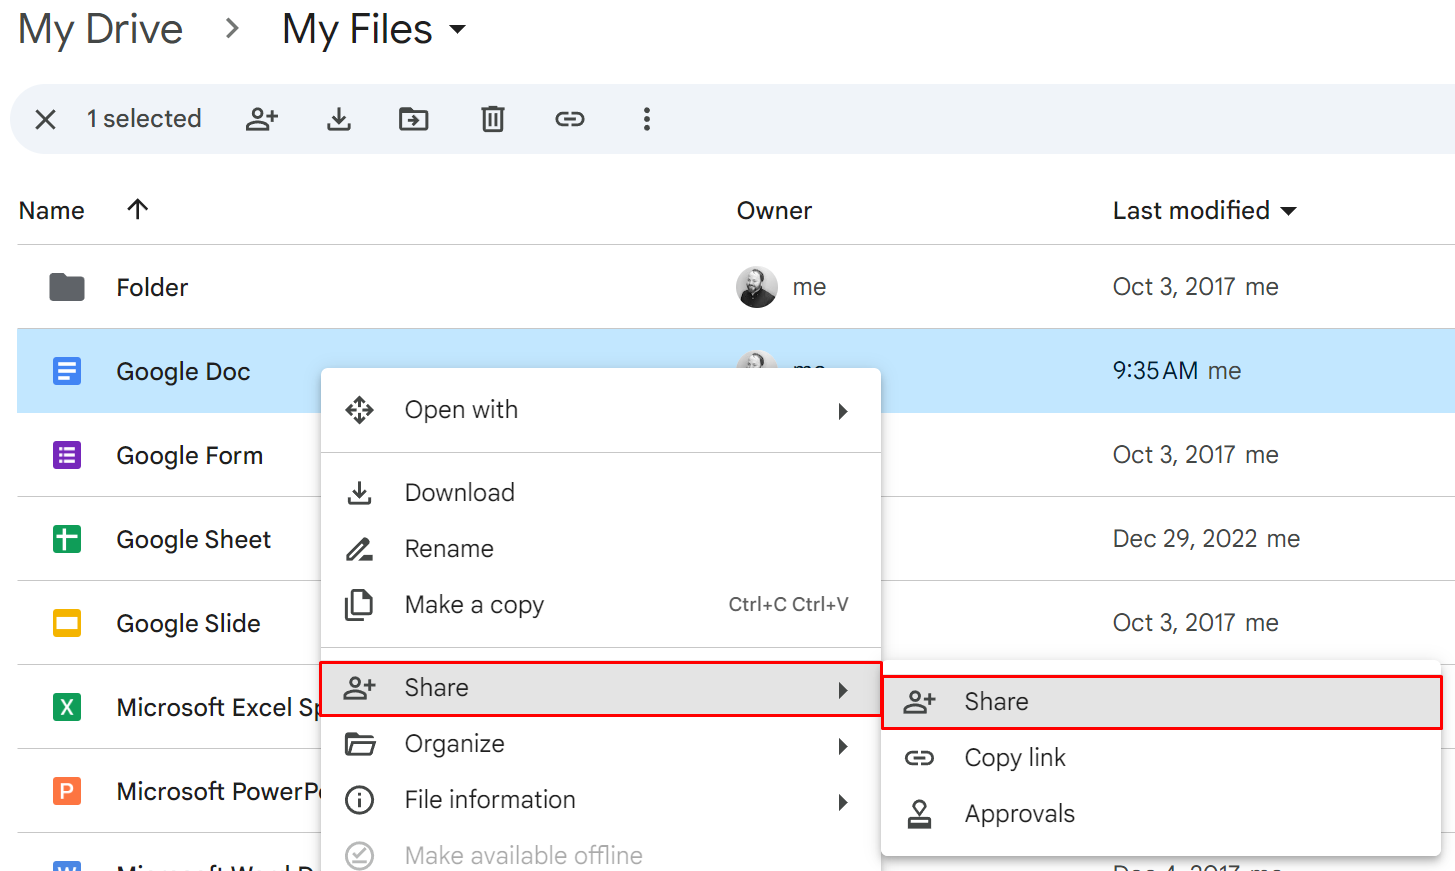Clear the current selection with the X icon
The image size is (1455, 871).
click(45, 120)
